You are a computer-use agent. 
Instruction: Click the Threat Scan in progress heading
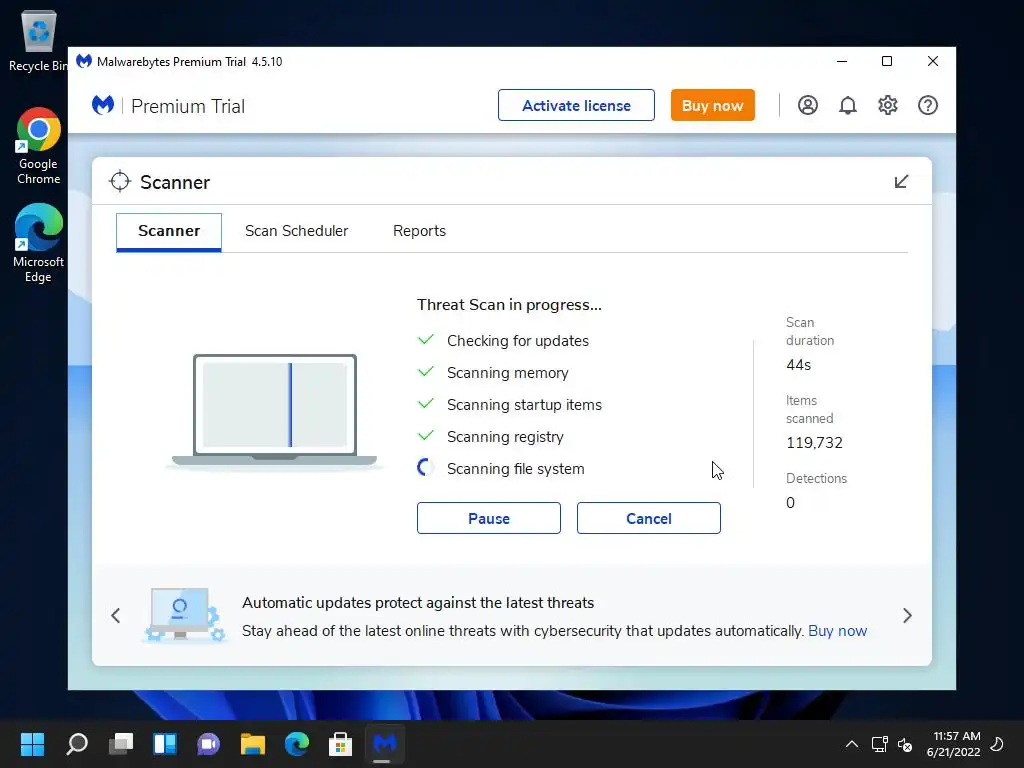tap(509, 305)
